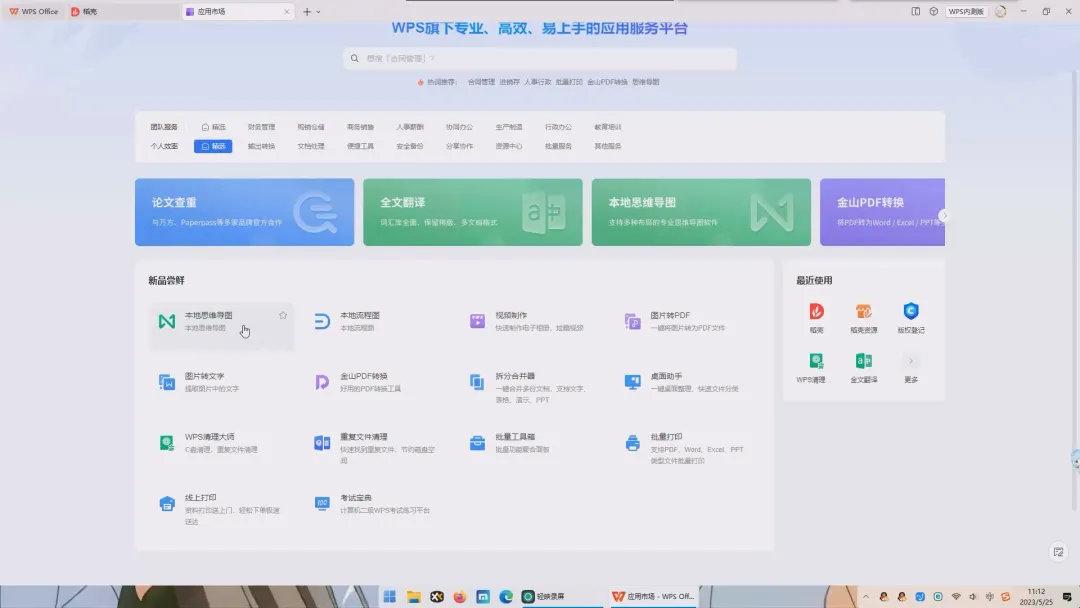Open the feedback floating button

pos(1059,552)
